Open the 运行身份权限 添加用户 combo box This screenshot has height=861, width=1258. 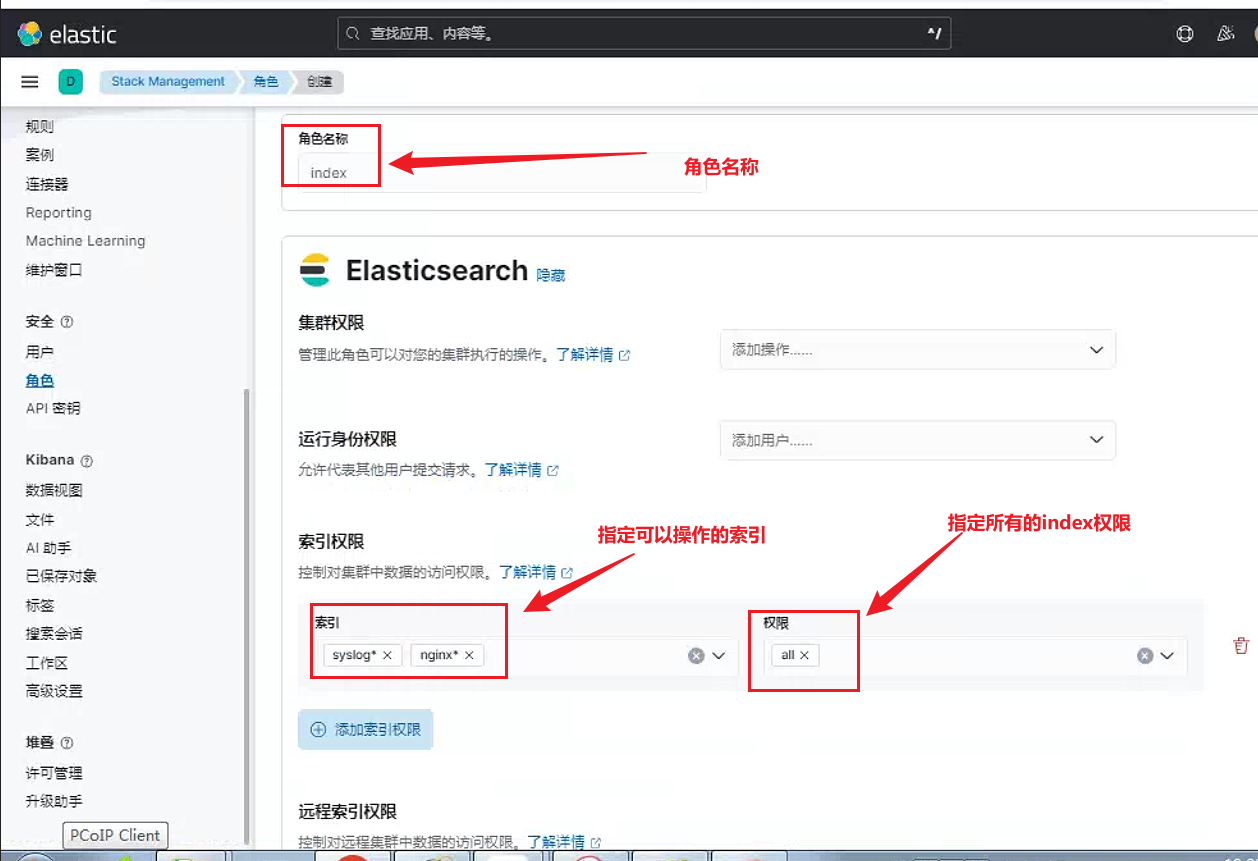(917, 440)
